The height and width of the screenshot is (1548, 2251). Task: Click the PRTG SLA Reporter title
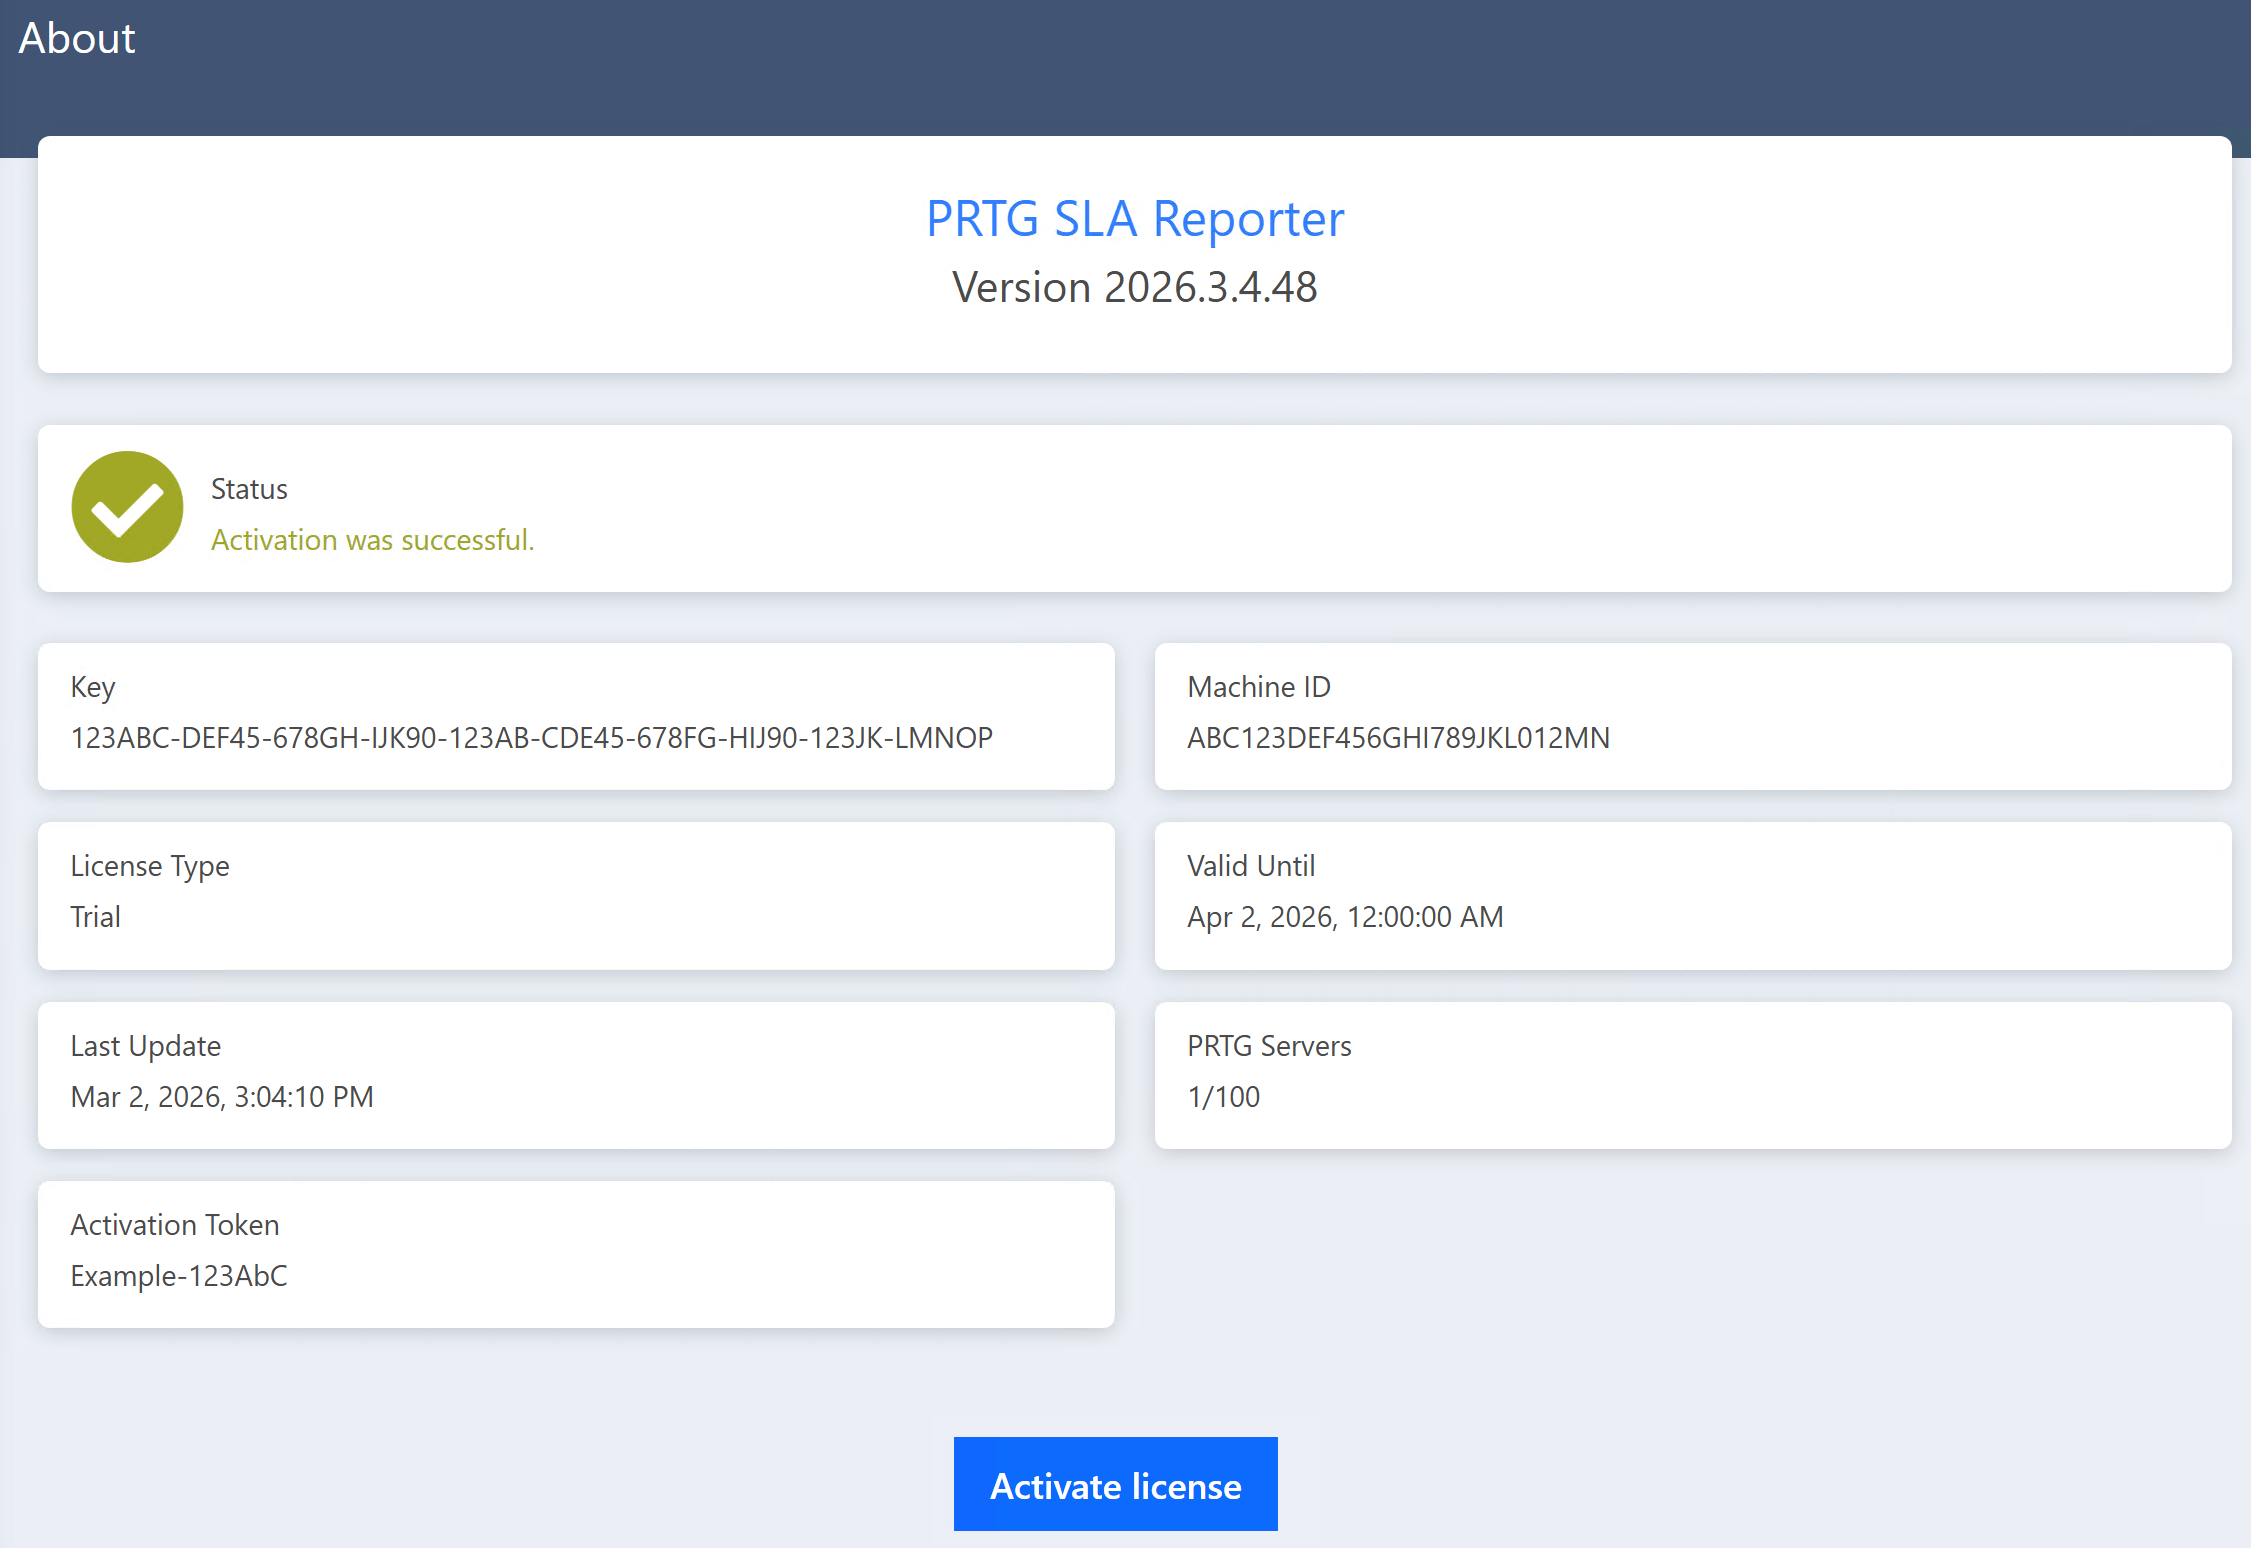pos(1134,218)
